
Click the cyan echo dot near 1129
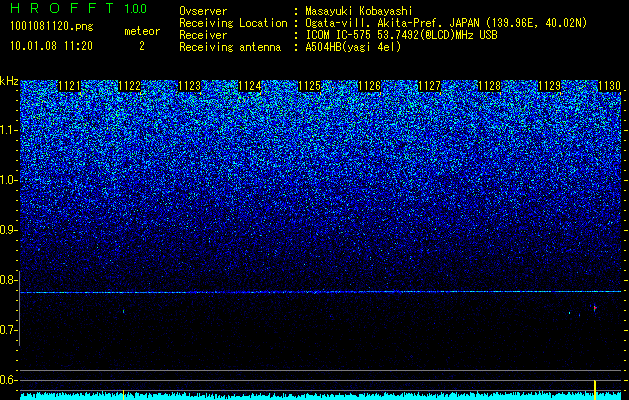pos(569,313)
